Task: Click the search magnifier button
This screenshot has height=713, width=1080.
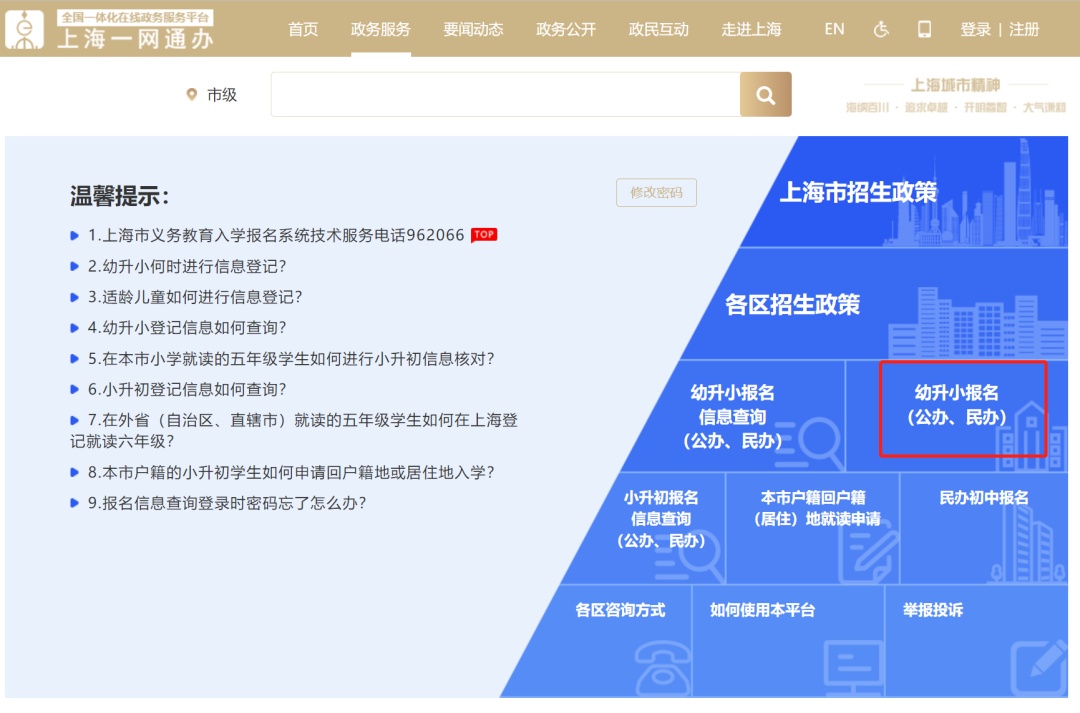Action: tap(765, 94)
